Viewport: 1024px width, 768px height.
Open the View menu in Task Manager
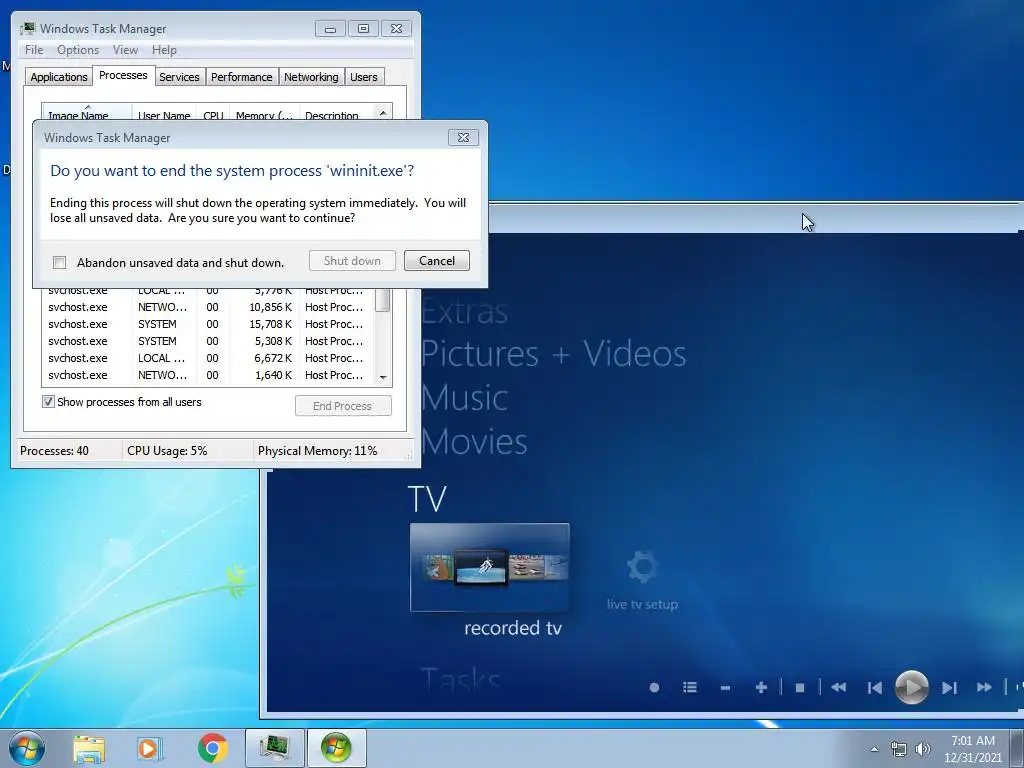point(125,50)
